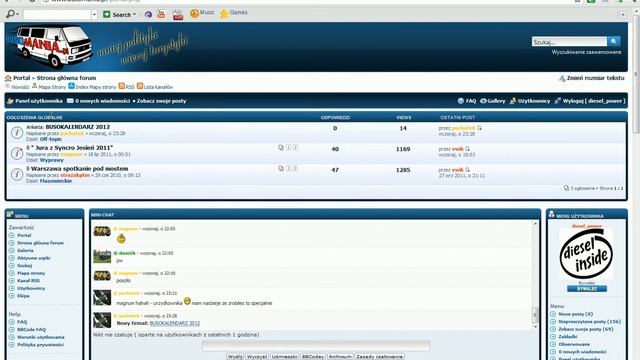
Task: Click dominik's username in mini-chat
Action: click(x=127, y=253)
